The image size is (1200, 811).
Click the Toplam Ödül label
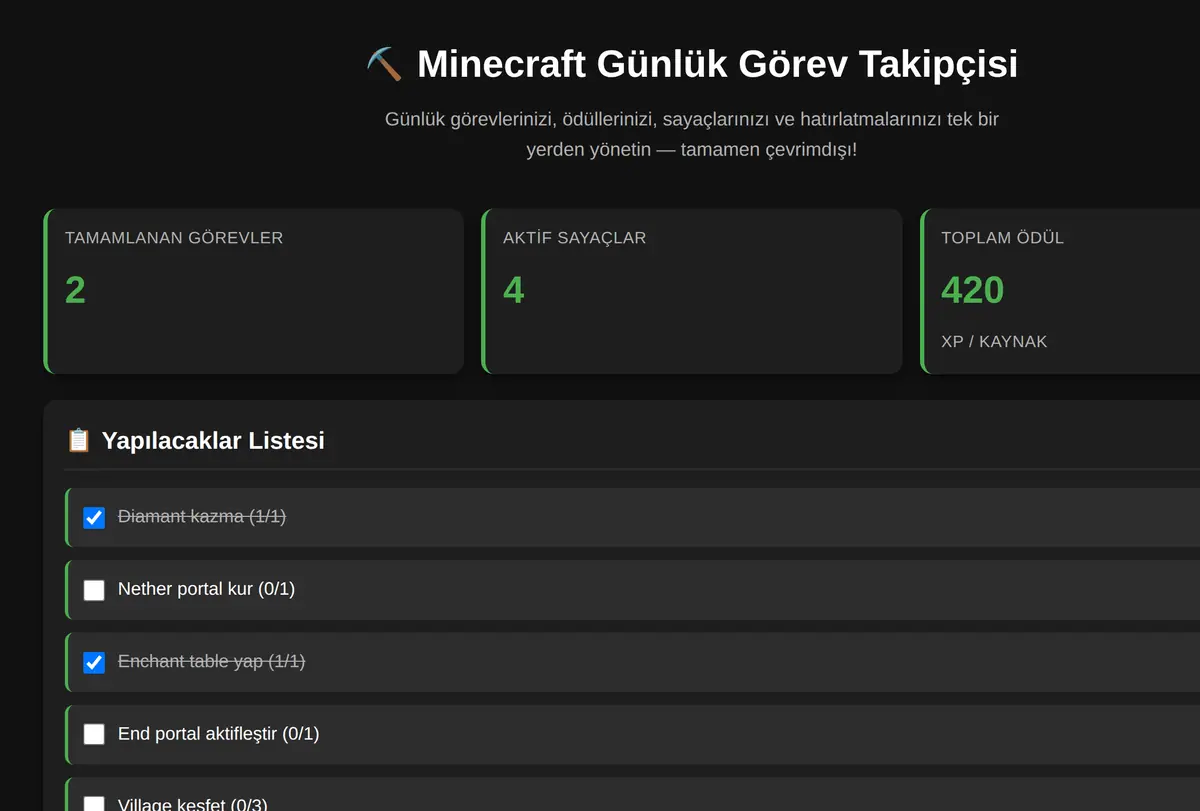point(1002,238)
